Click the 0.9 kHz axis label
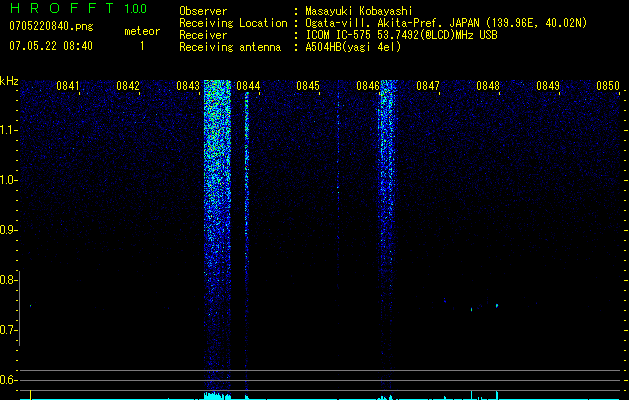The height and width of the screenshot is (400, 629). click(x=8, y=230)
